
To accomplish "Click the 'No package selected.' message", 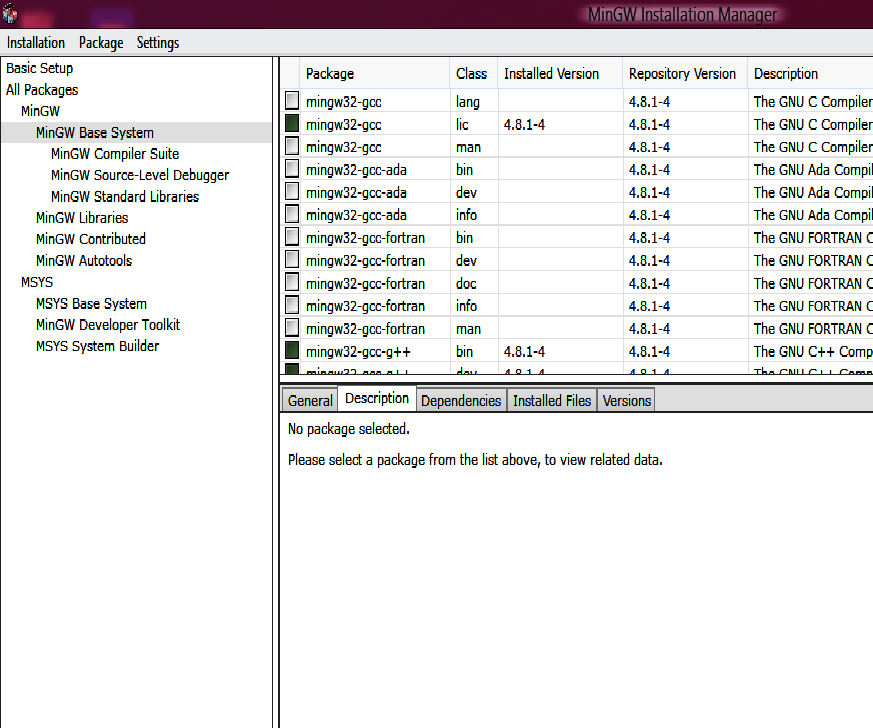I will [349, 429].
